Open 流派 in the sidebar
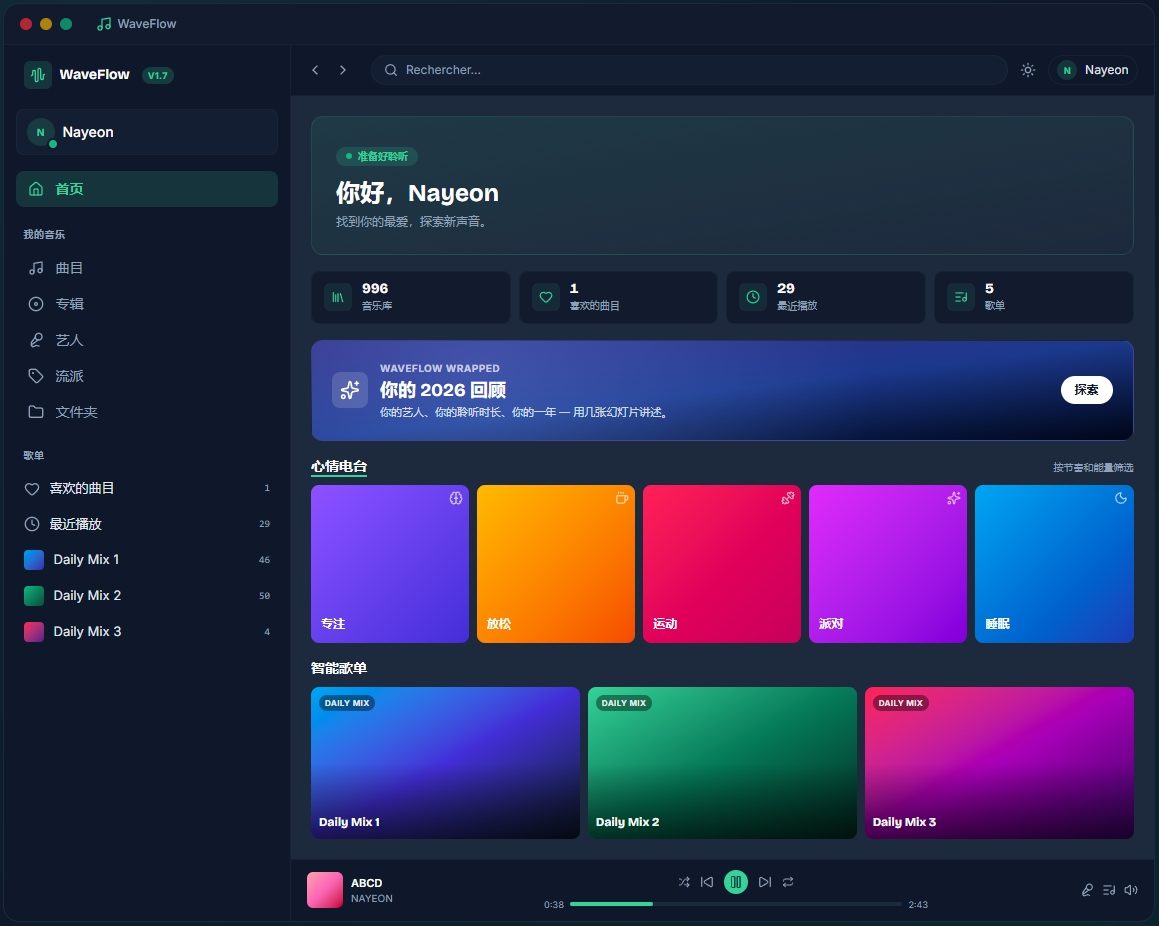The image size is (1159, 926). pos(147,376)
